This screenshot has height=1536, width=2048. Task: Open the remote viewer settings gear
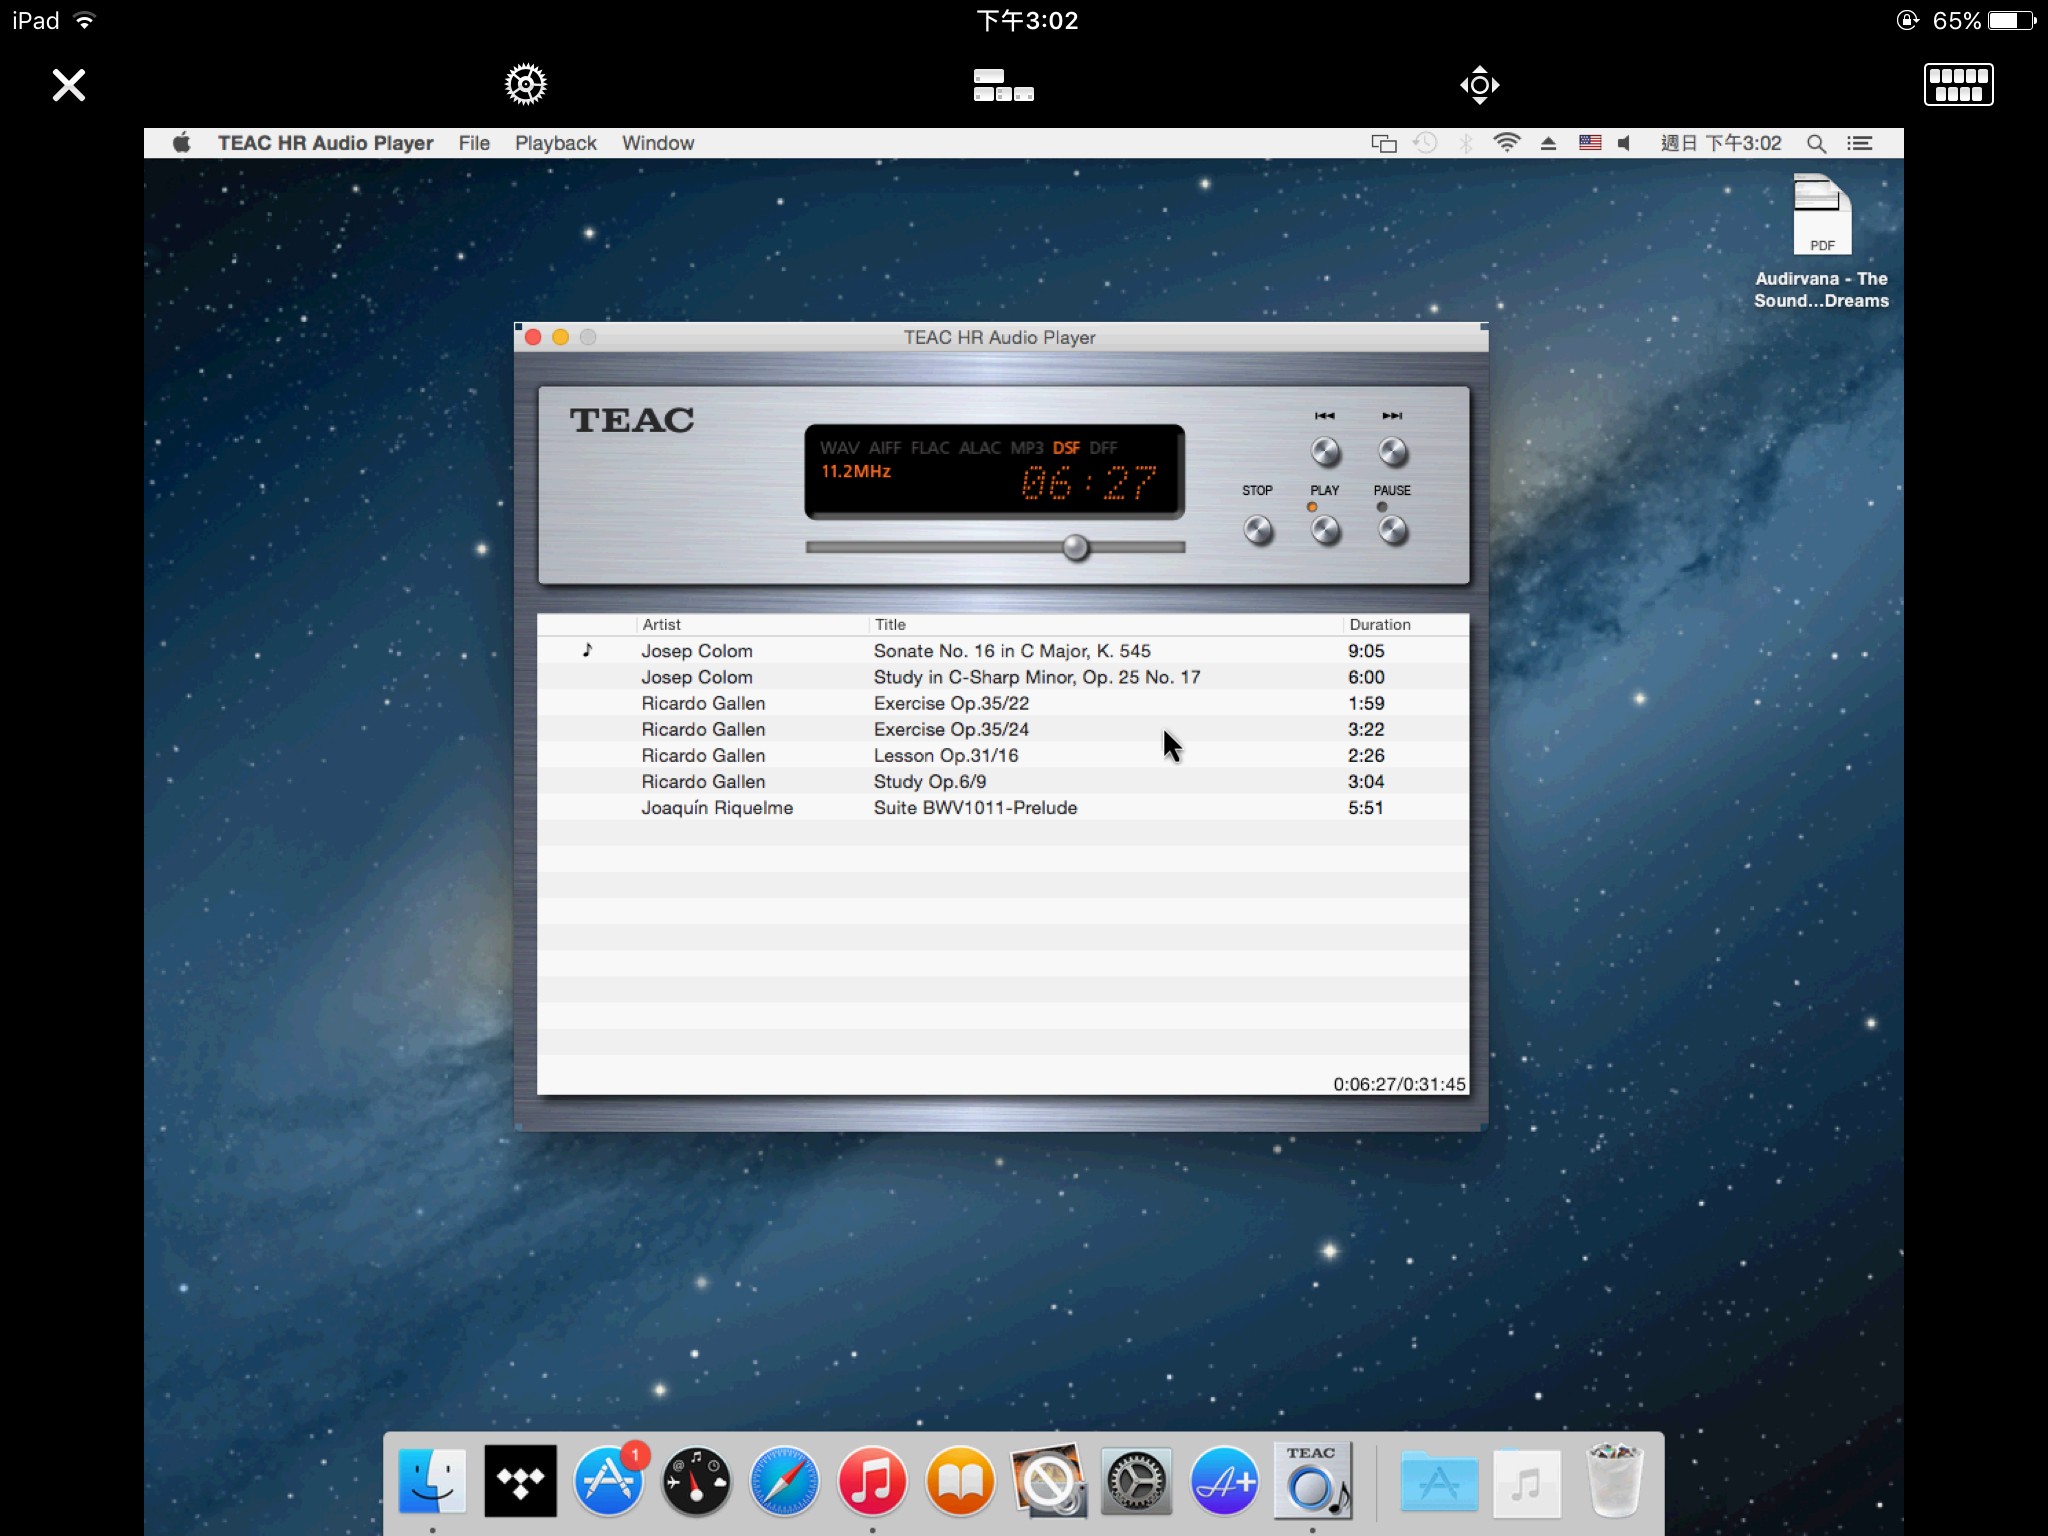pyautogui.click(x=525, y=85)
